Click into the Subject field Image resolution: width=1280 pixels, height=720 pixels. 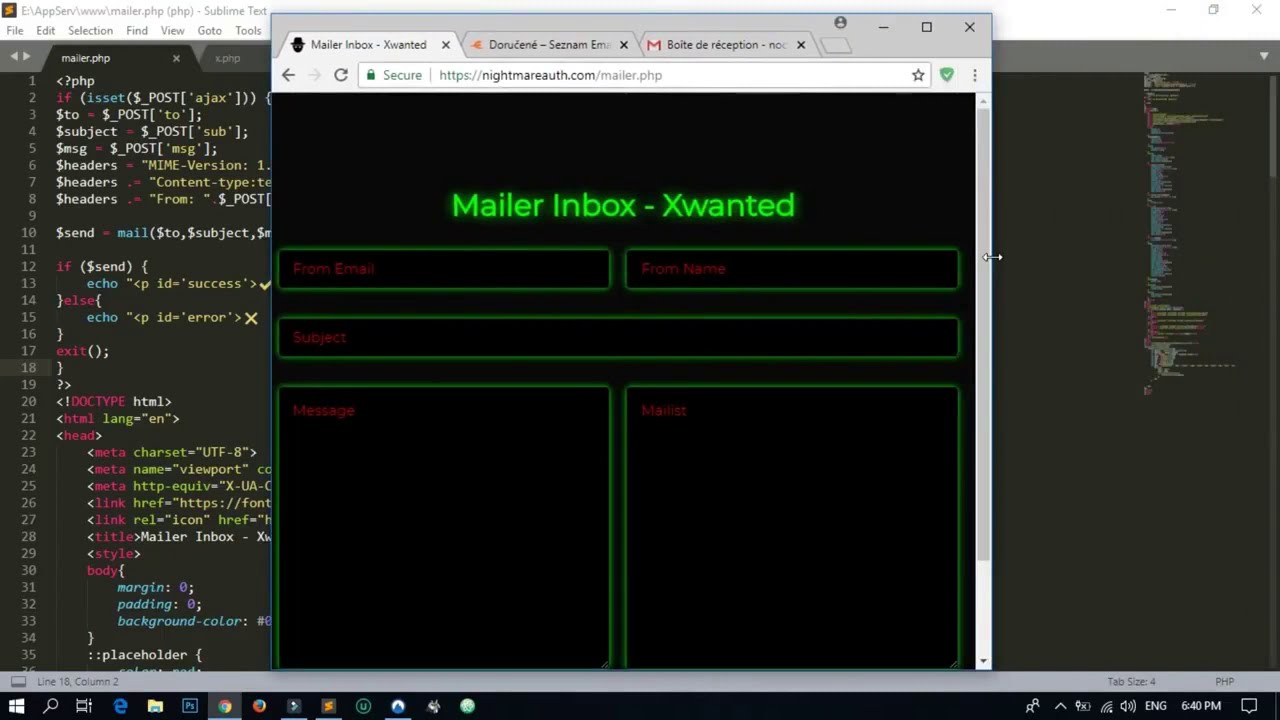618,337
